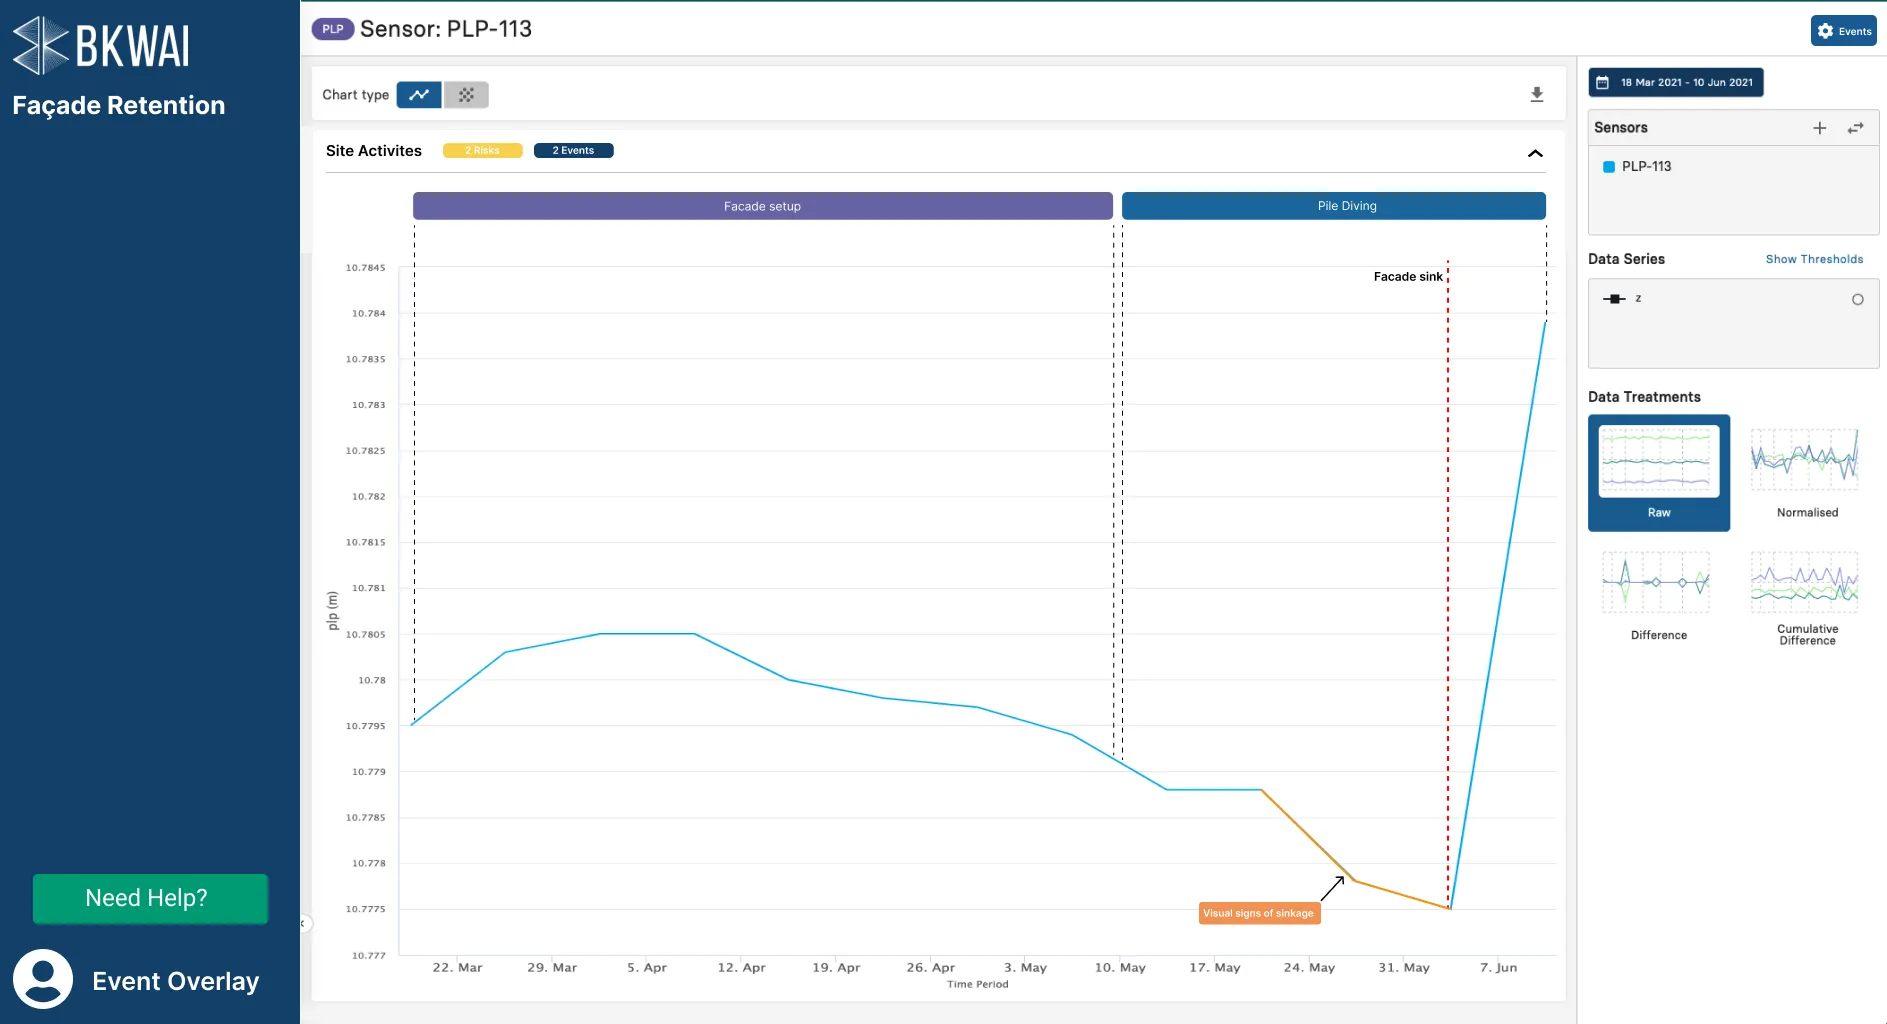Click the calendar icon in date range

[x=1603, y=83]
